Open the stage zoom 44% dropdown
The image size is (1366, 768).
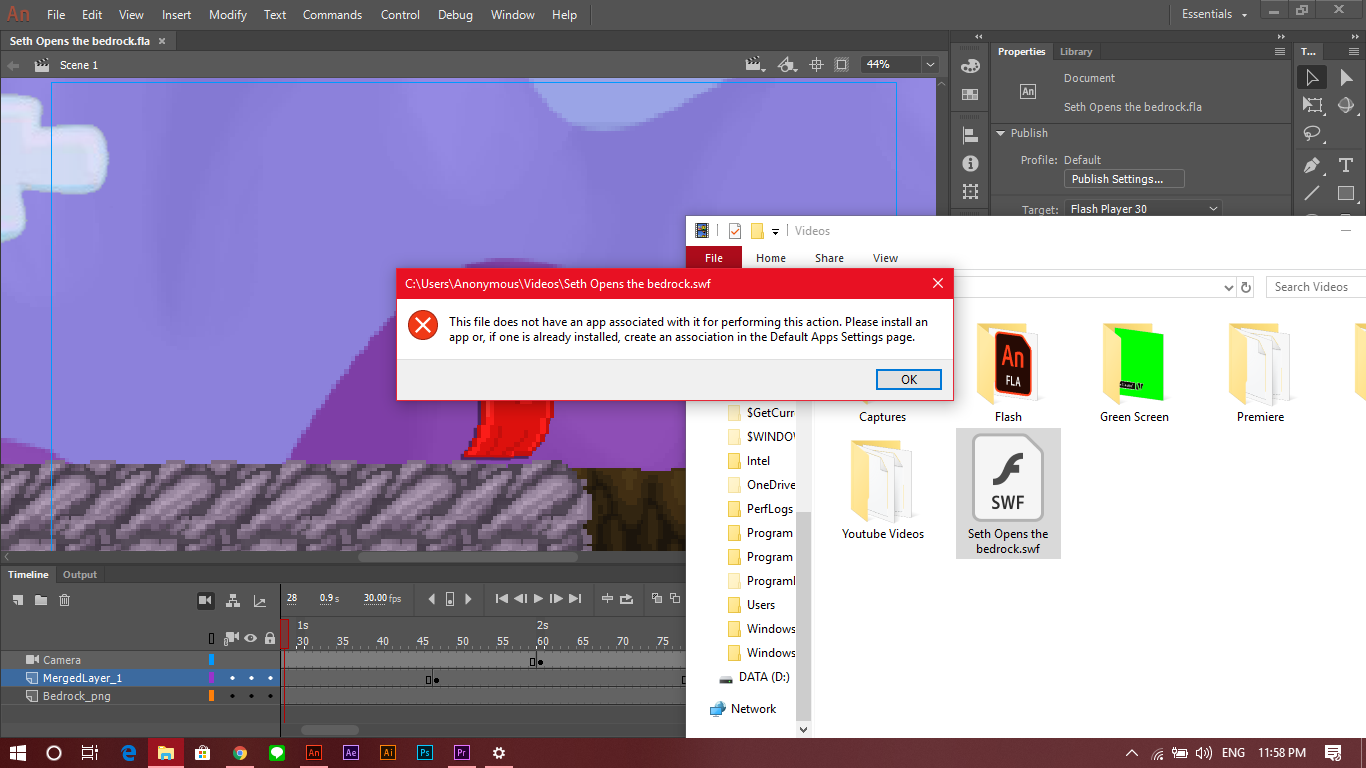(x=930, y=65)
